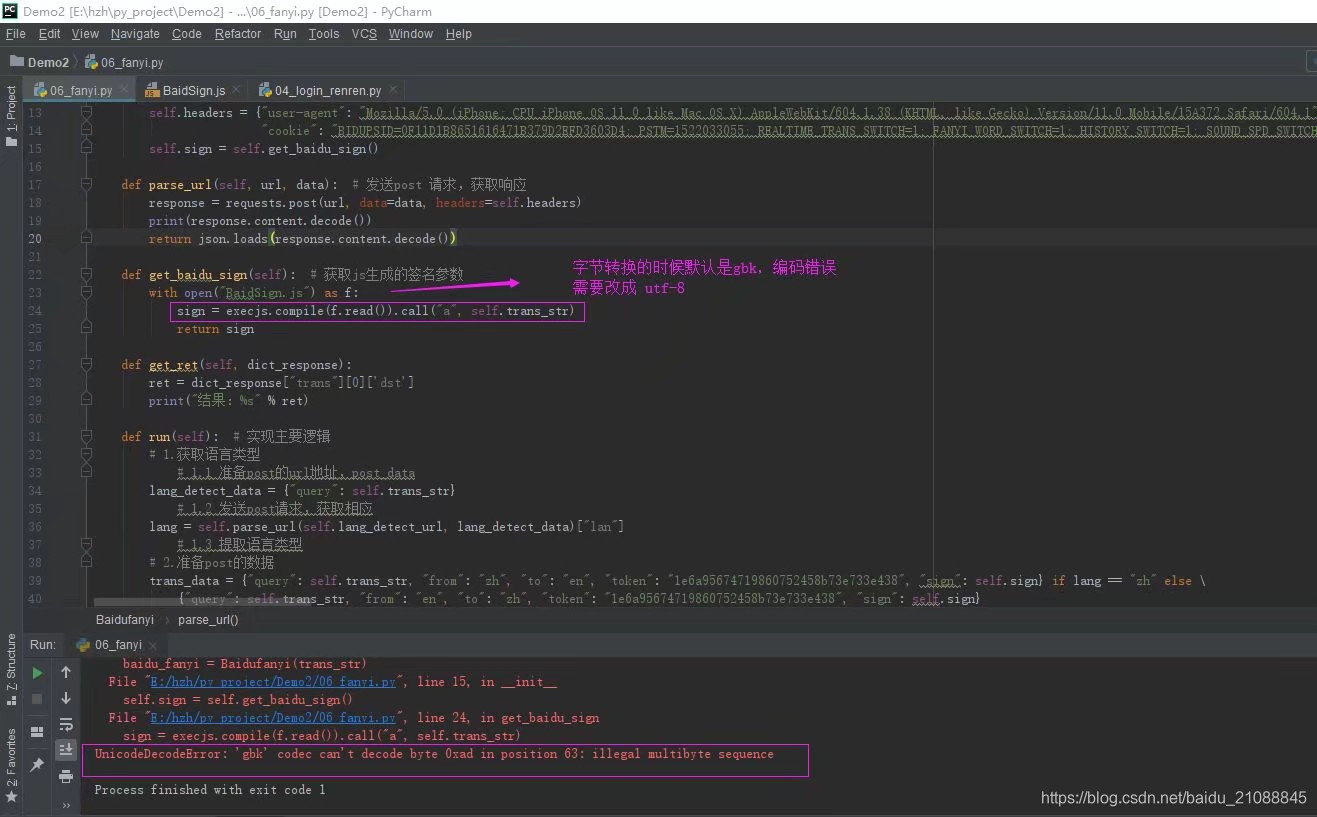Open traceback link for line 24

coord(270,717)
